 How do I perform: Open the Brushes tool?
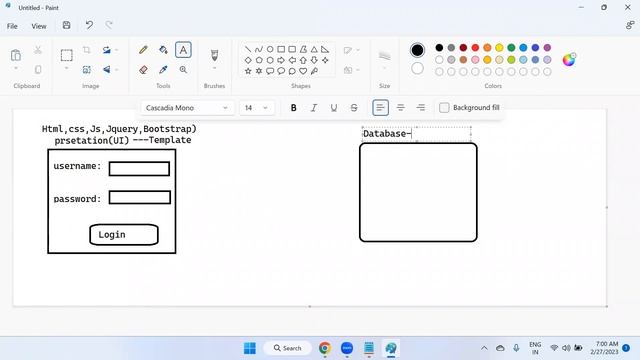pos(214,55)
